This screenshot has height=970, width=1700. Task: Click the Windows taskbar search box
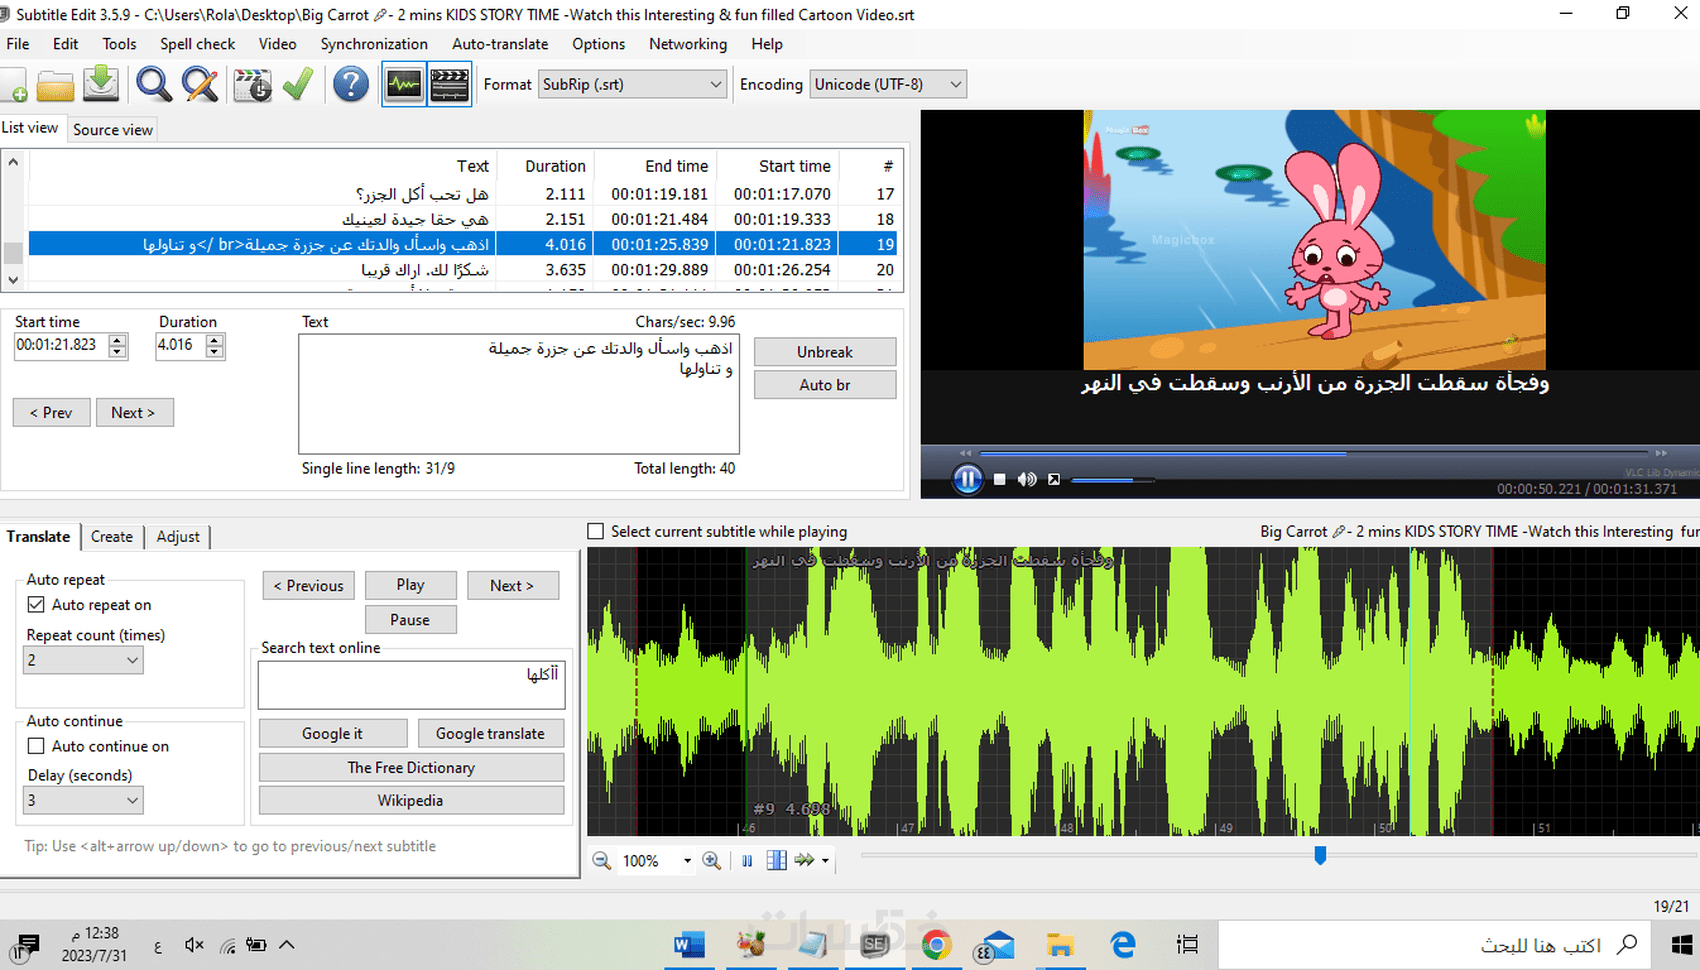[x=1436, y=945]
